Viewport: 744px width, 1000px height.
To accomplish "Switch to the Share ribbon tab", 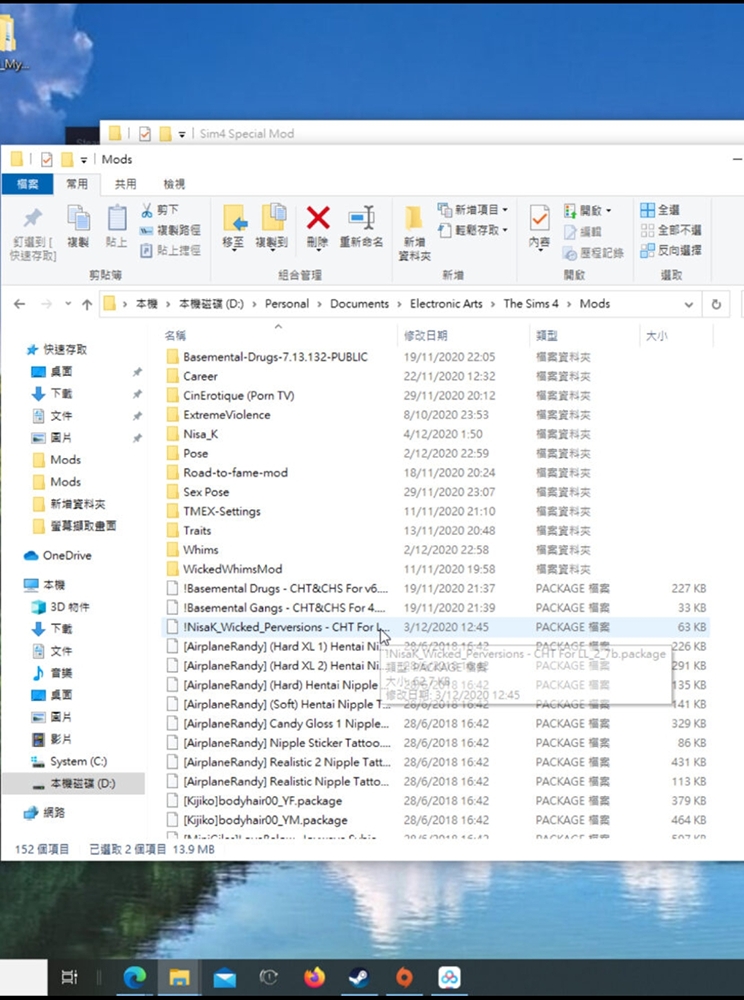I will pyautogui.click(x=125, y=184).
